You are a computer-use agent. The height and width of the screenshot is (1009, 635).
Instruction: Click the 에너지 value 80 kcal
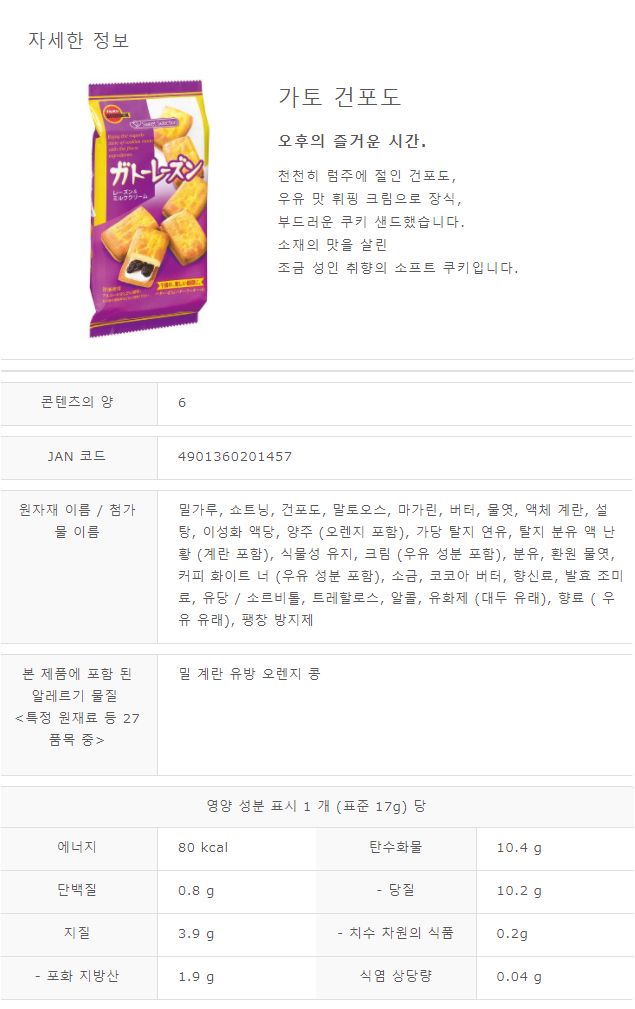pyautogui.click(x=203, y=848)
